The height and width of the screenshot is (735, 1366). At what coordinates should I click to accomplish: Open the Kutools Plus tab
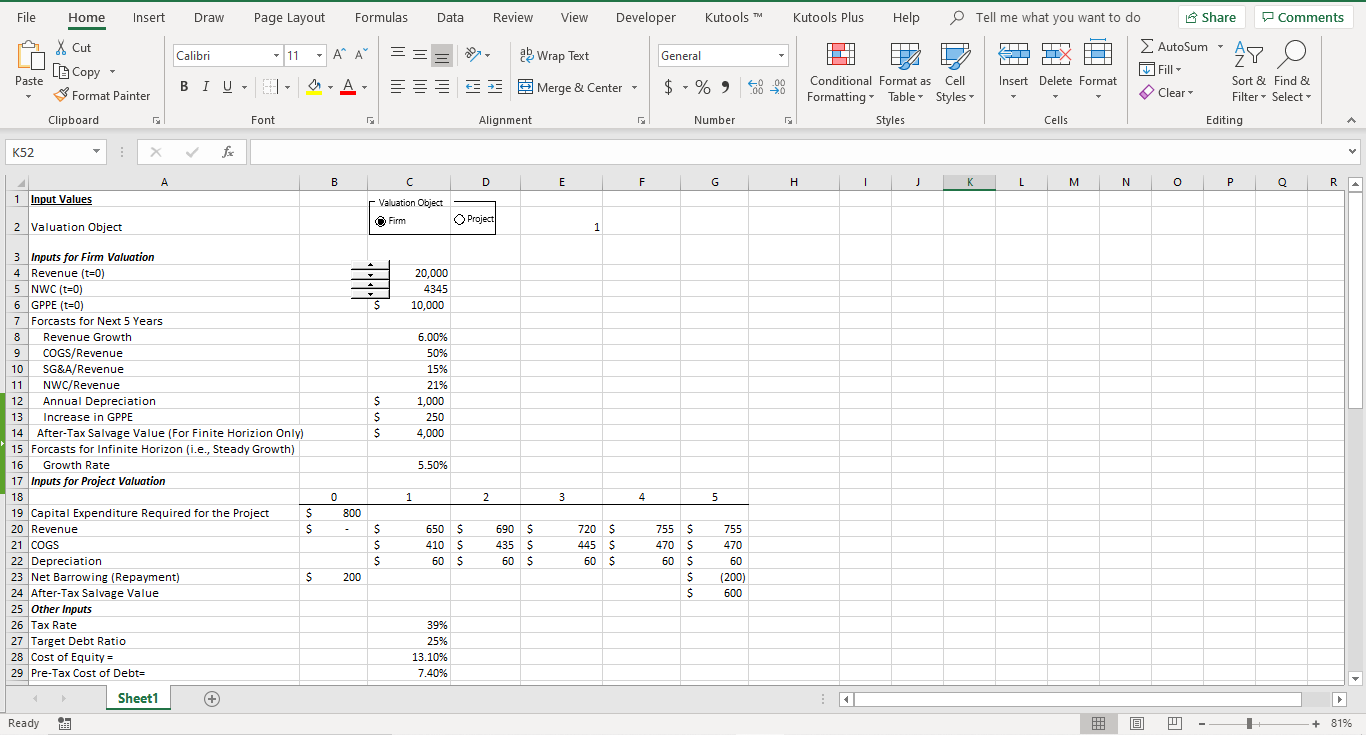(828, 17)
